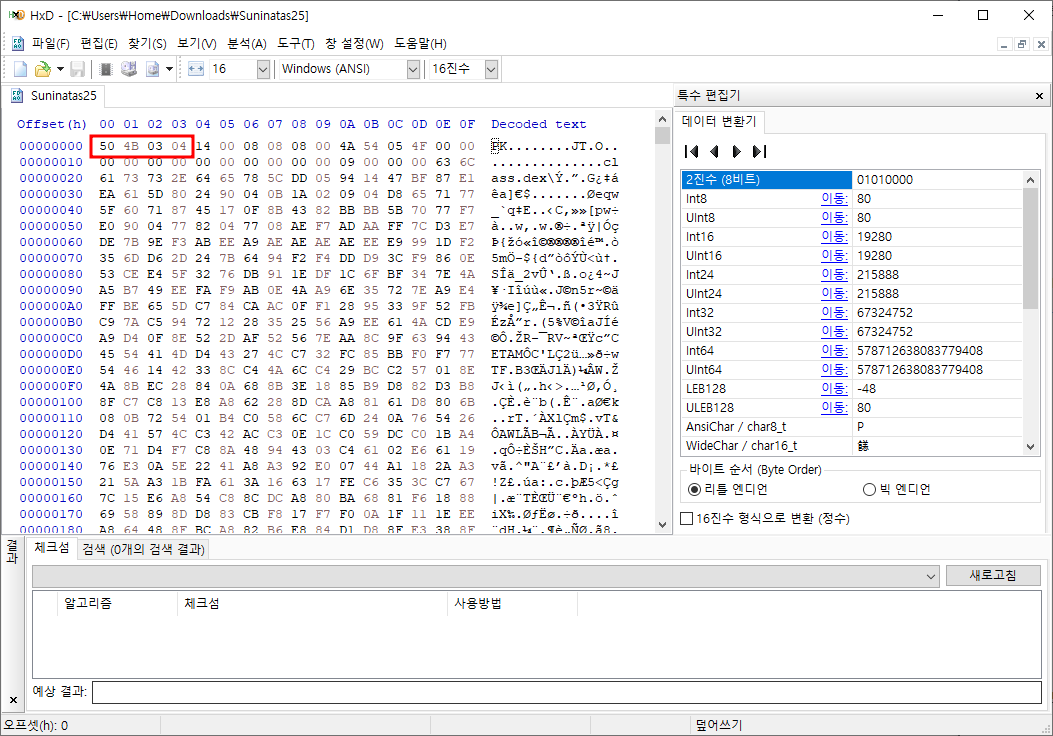
Task: Open the 검색 (0개의 검색 결과) tab
Action: click(x=143, y=549)
